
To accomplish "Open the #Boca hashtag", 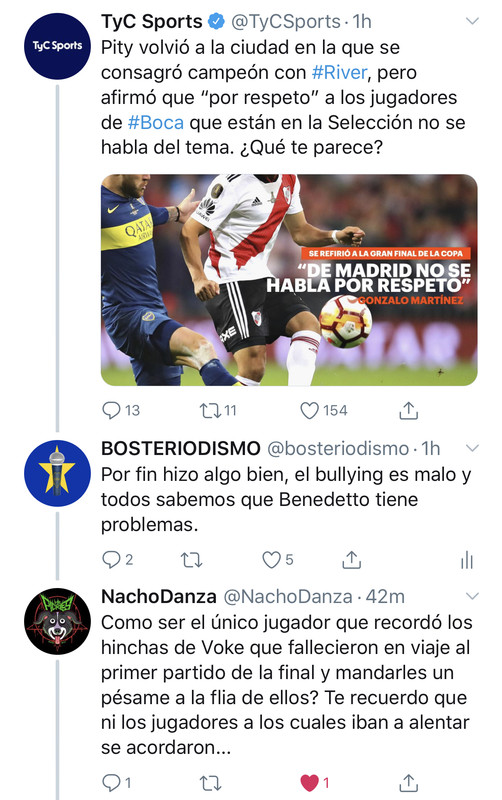I will click(156, 122).
